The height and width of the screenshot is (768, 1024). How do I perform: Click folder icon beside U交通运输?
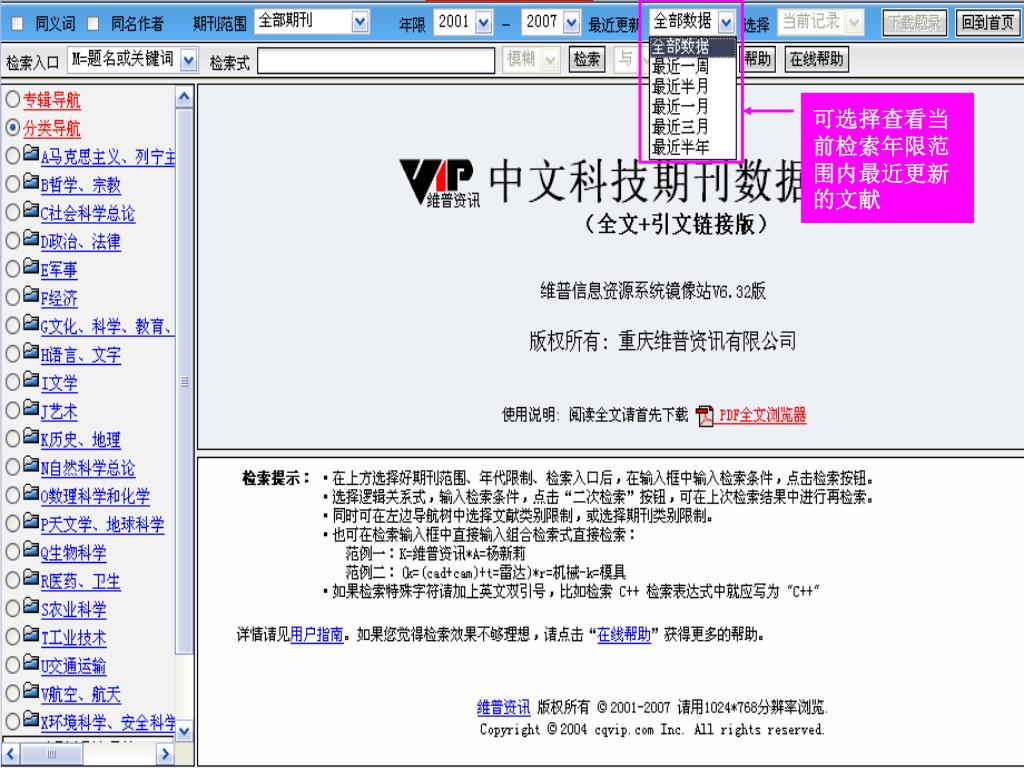pos(31,663)
